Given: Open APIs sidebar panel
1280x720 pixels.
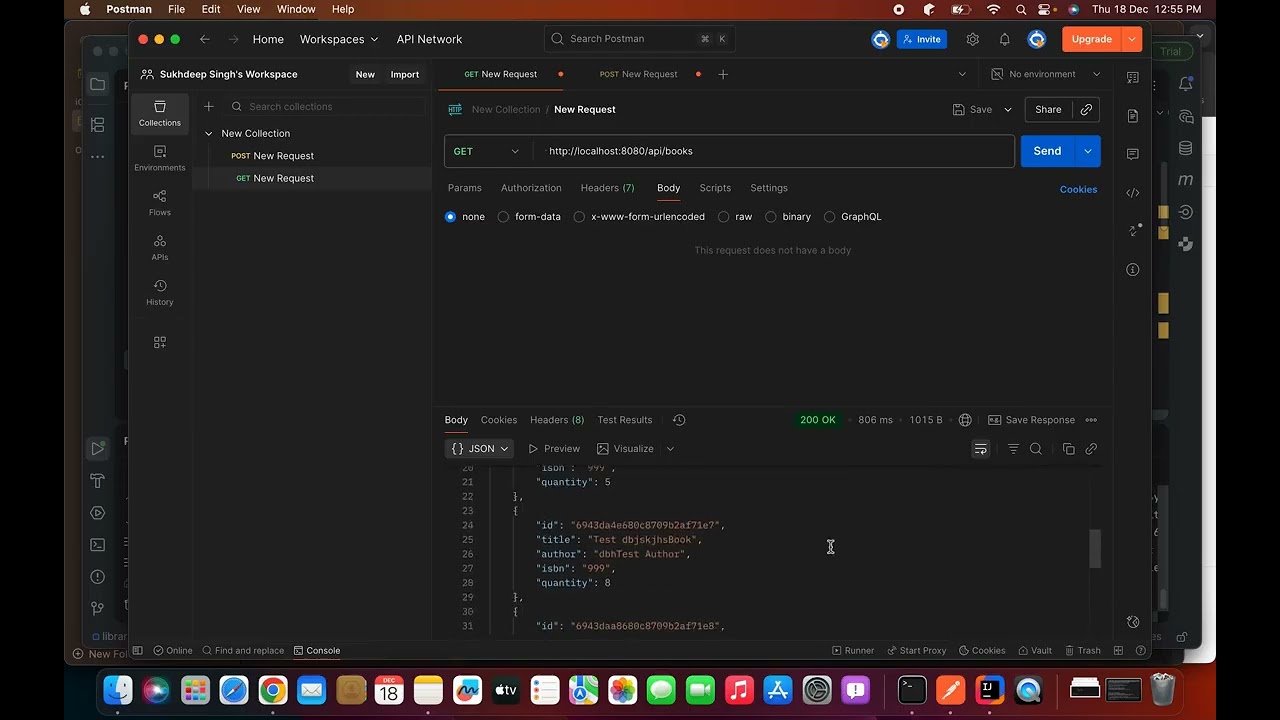Looking at the screenshot, I should coord(160,248).
